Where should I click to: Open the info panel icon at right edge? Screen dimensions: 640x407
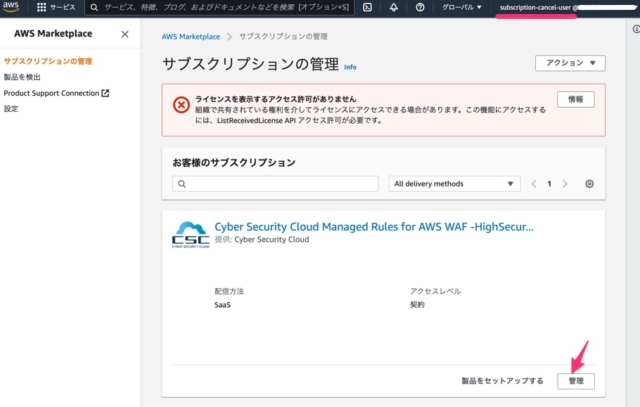pyautogui.click(x=636, y=29)
